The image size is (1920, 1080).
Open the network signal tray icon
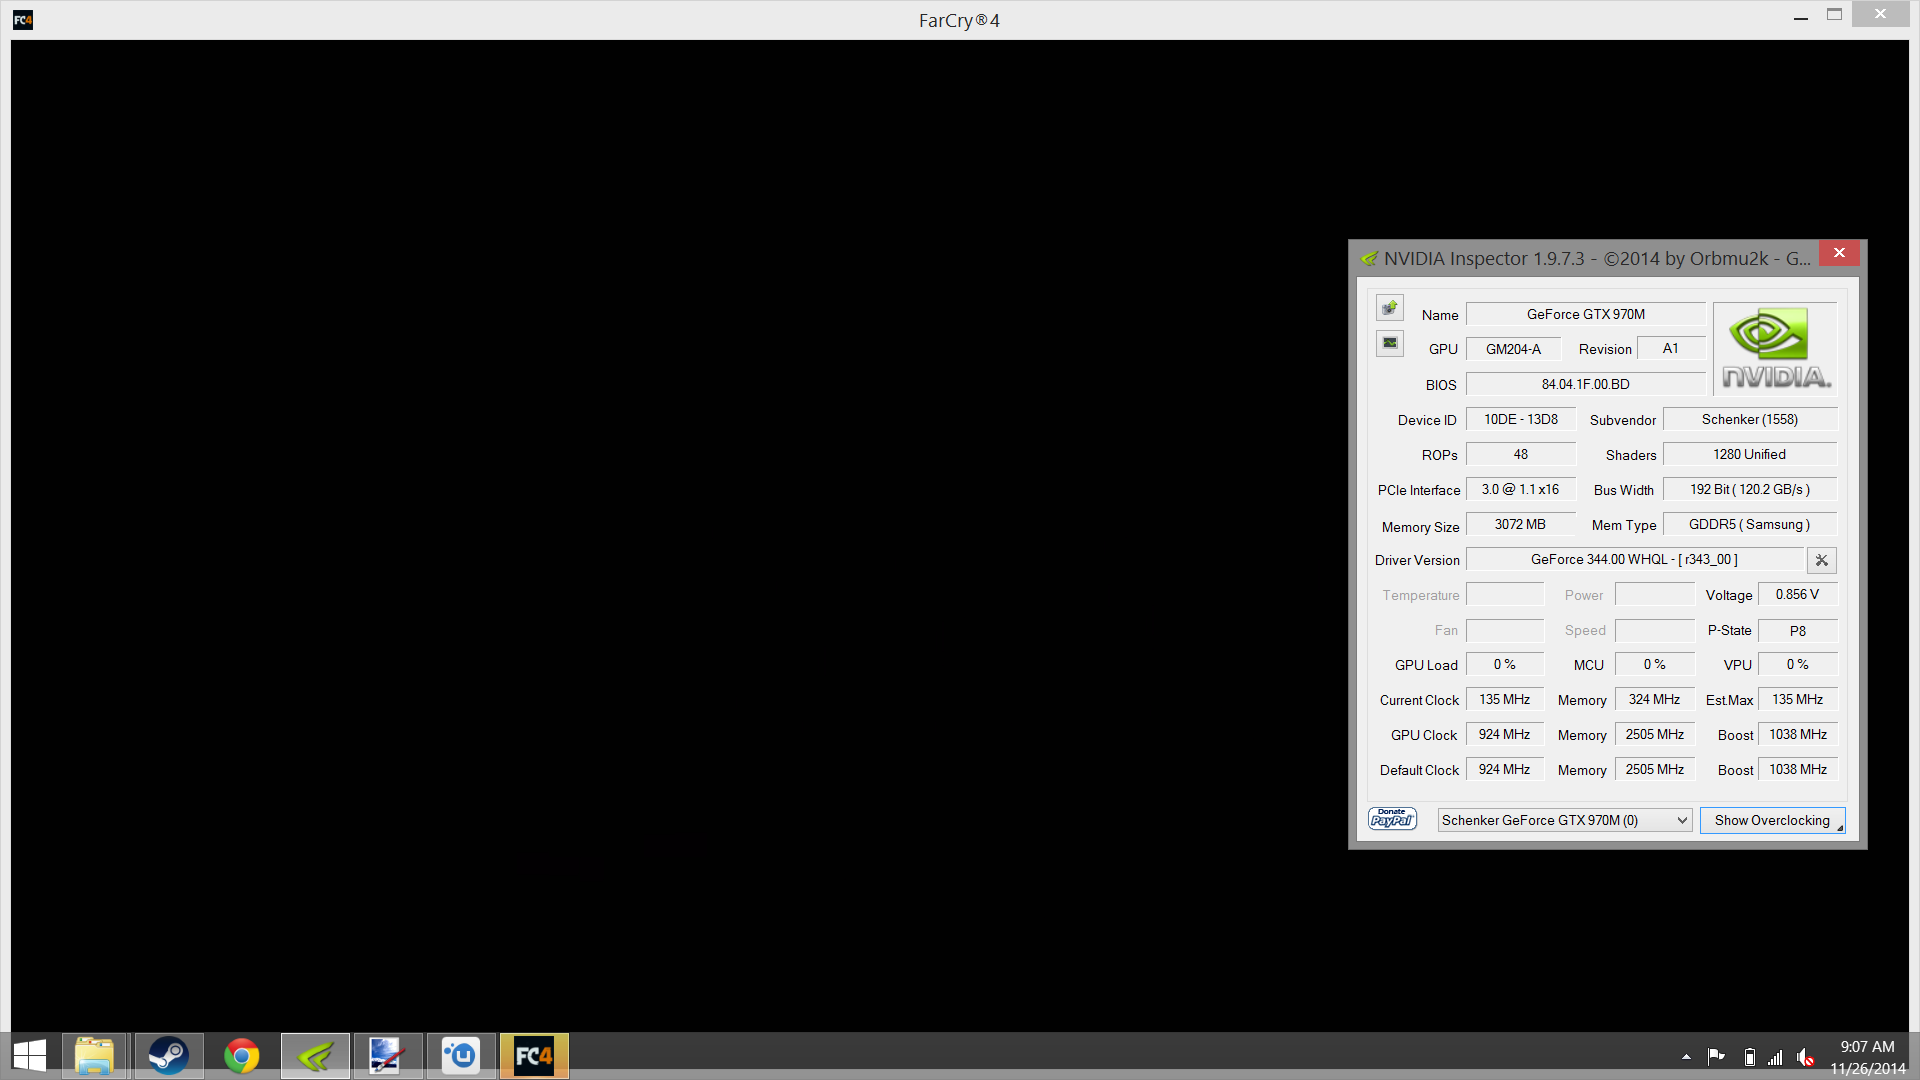pyautogui.click(x=1776, y=1057)
